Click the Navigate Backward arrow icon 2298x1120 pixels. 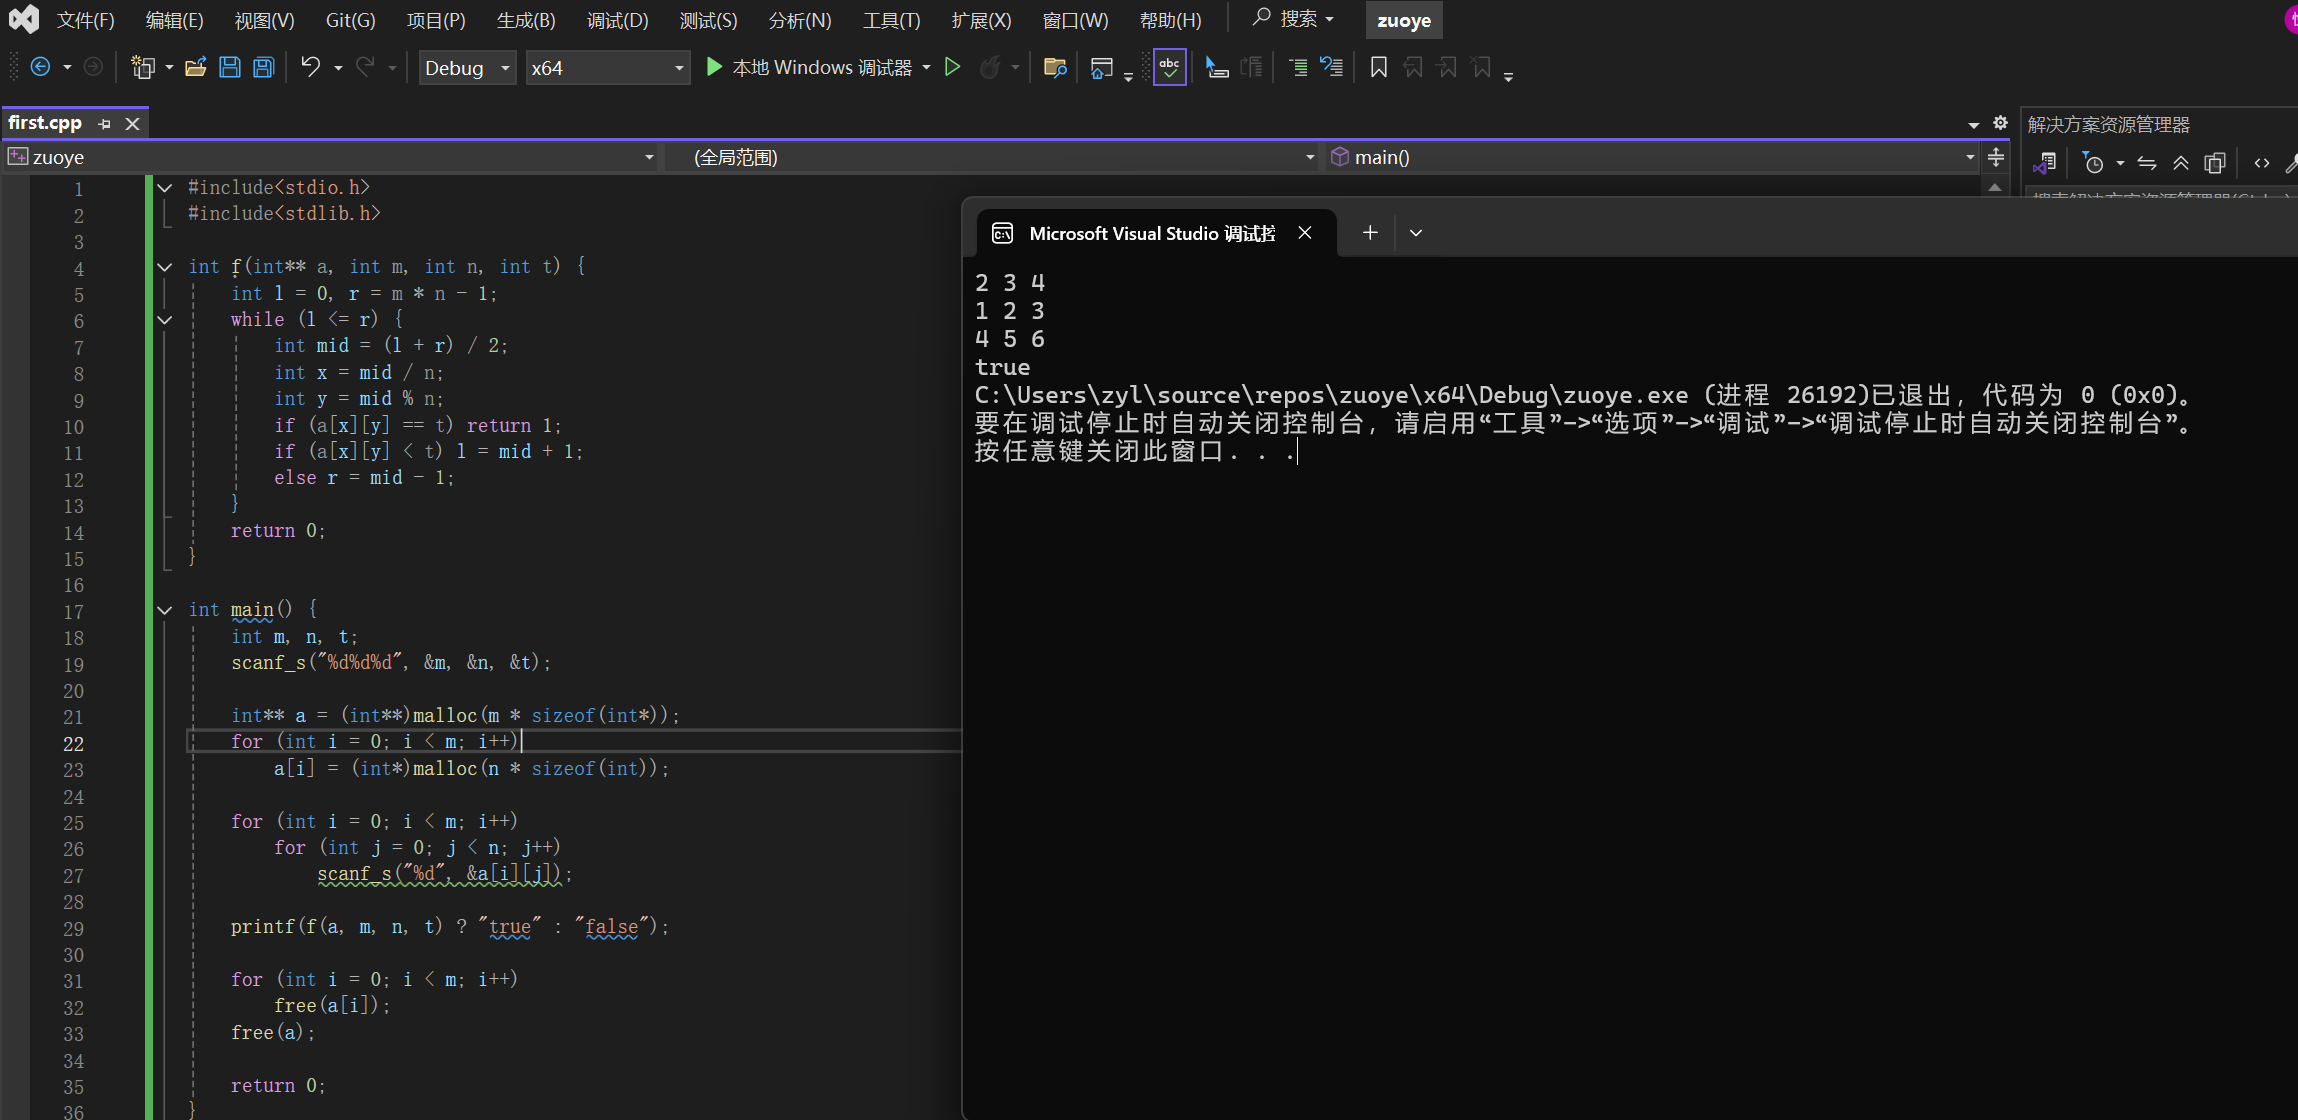point(41,67)
